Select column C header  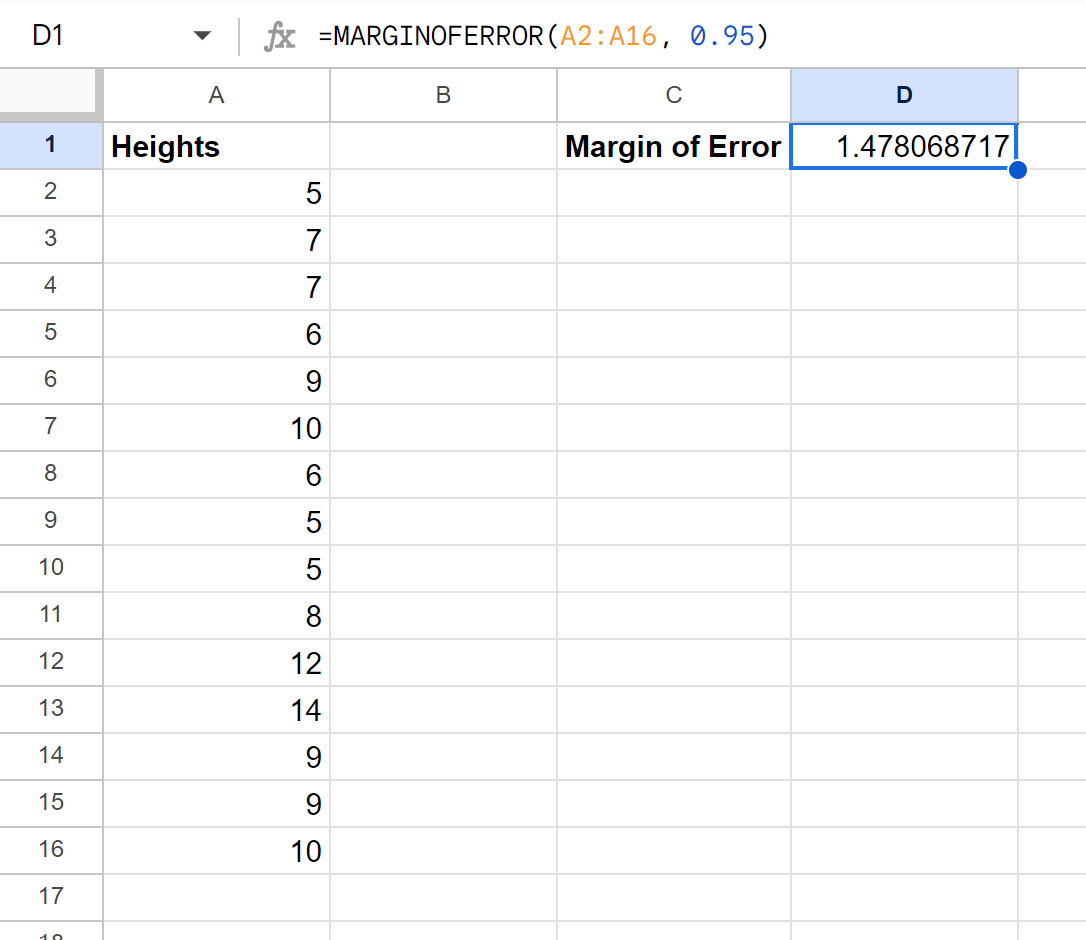point(674,95)
